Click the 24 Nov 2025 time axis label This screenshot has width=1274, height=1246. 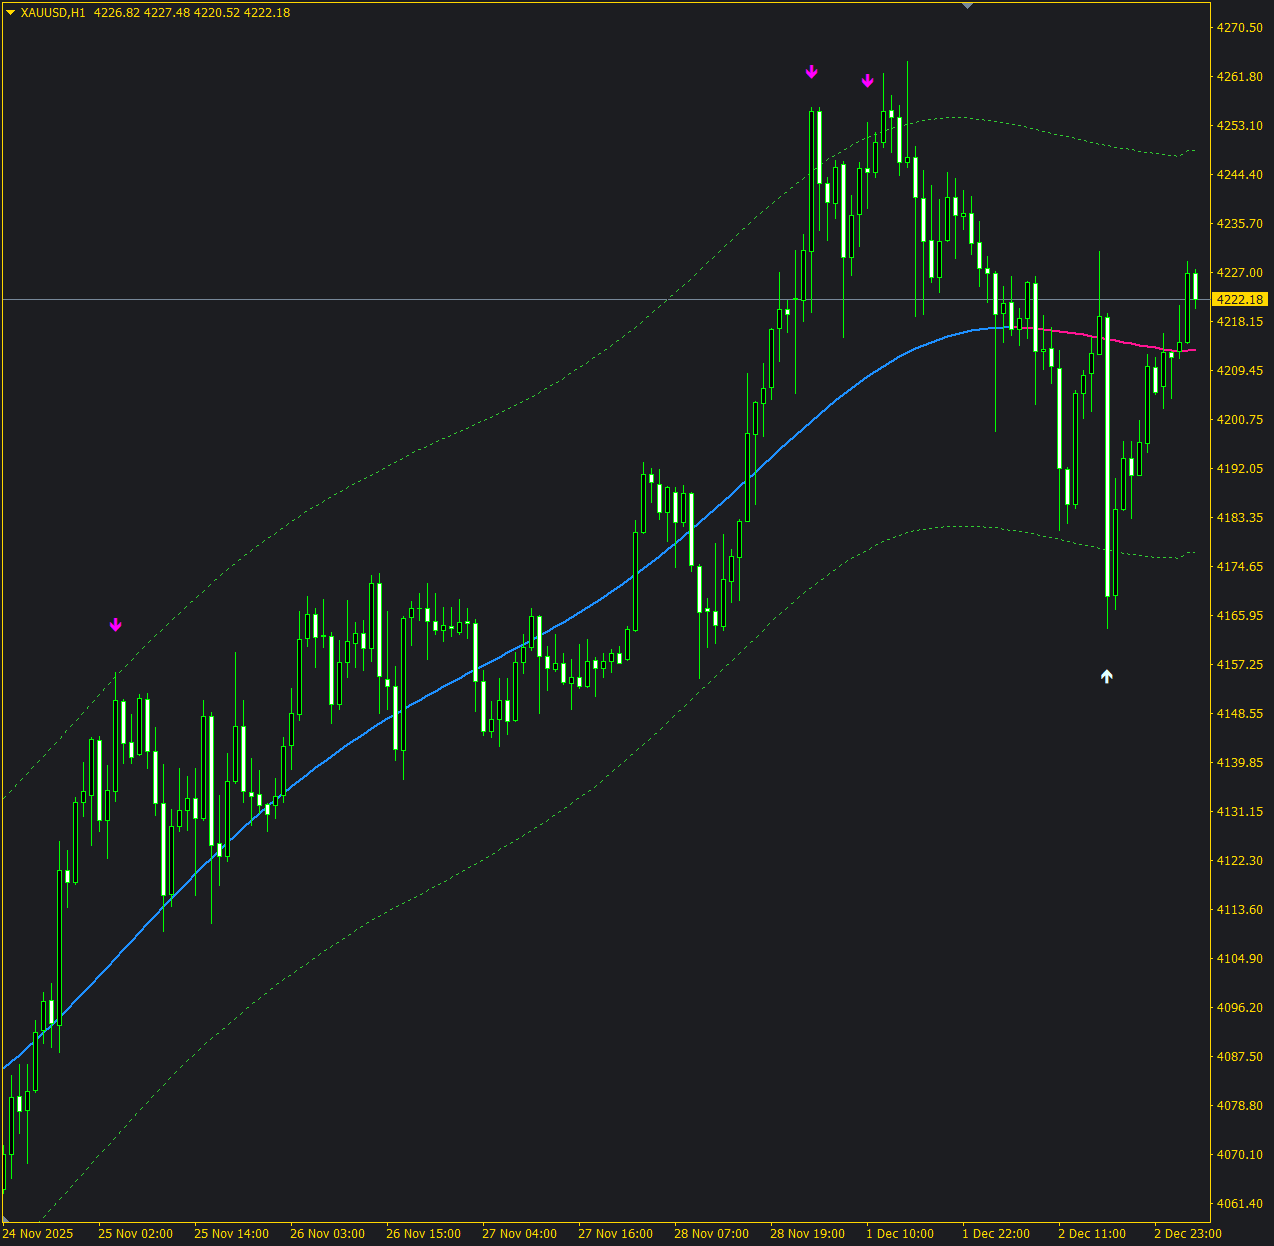click(x=38, y=1233)
